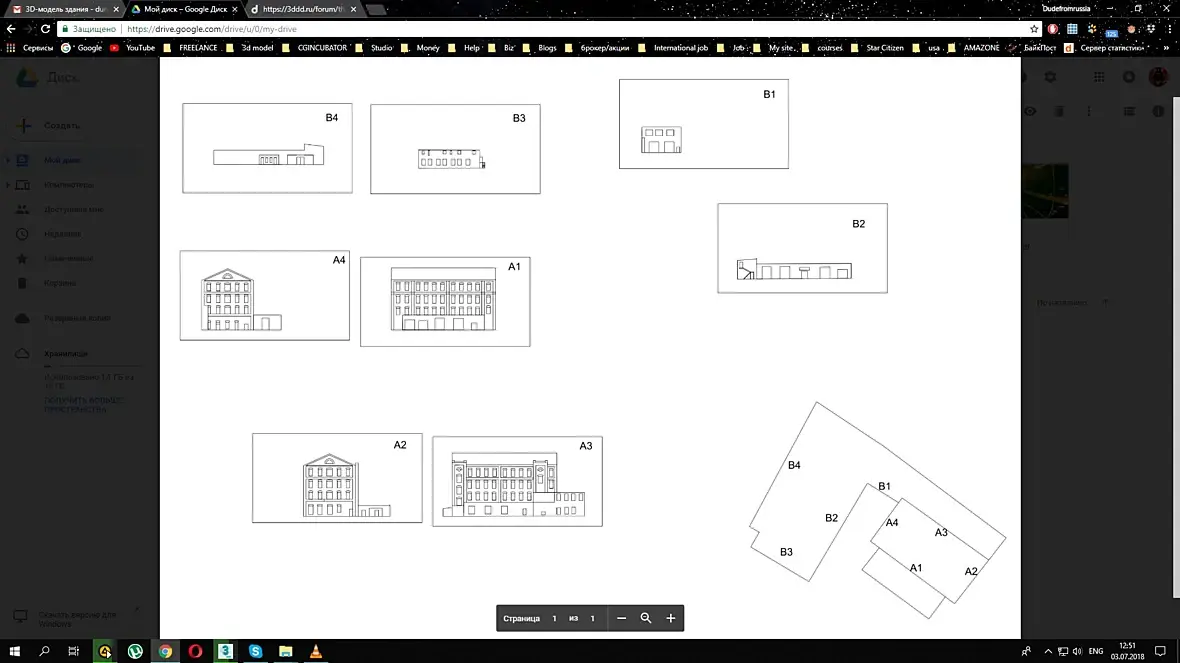The width and height of the screenshot is (1180, 663).
Task: Open Task View in the taskbar
Action: (73, 651)
